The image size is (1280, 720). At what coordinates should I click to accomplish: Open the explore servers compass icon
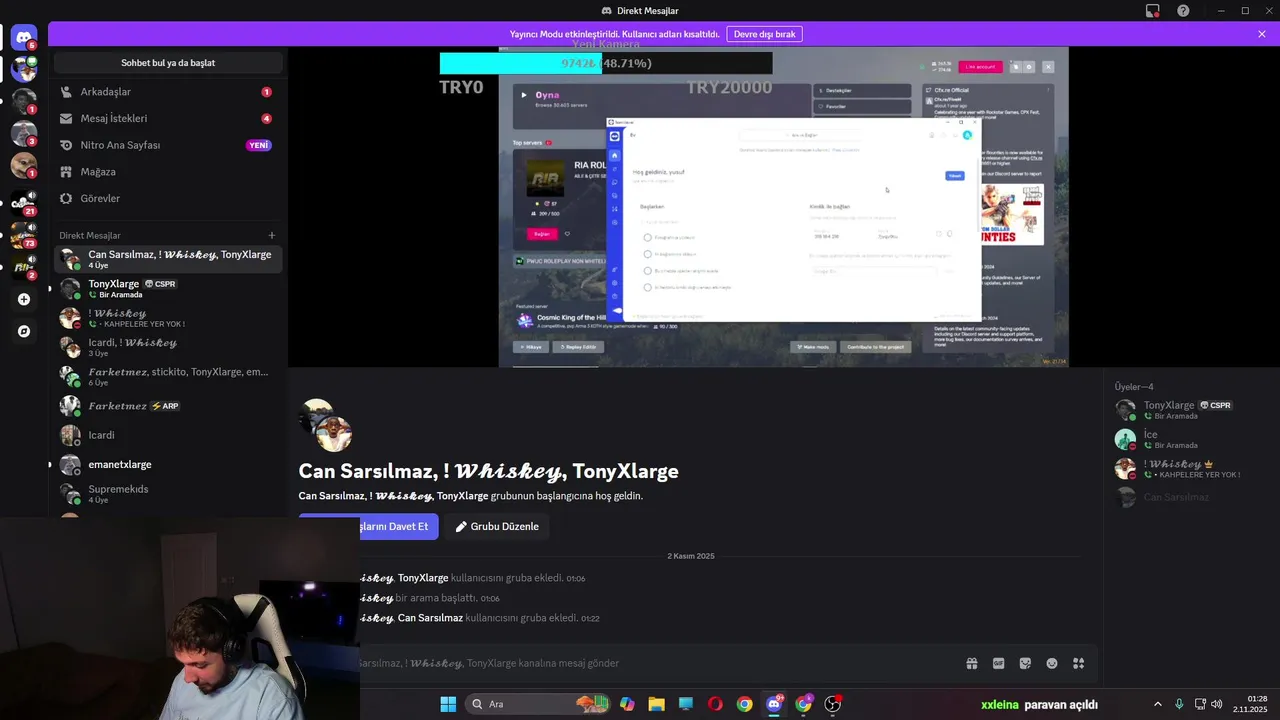(x=24, y=331)
